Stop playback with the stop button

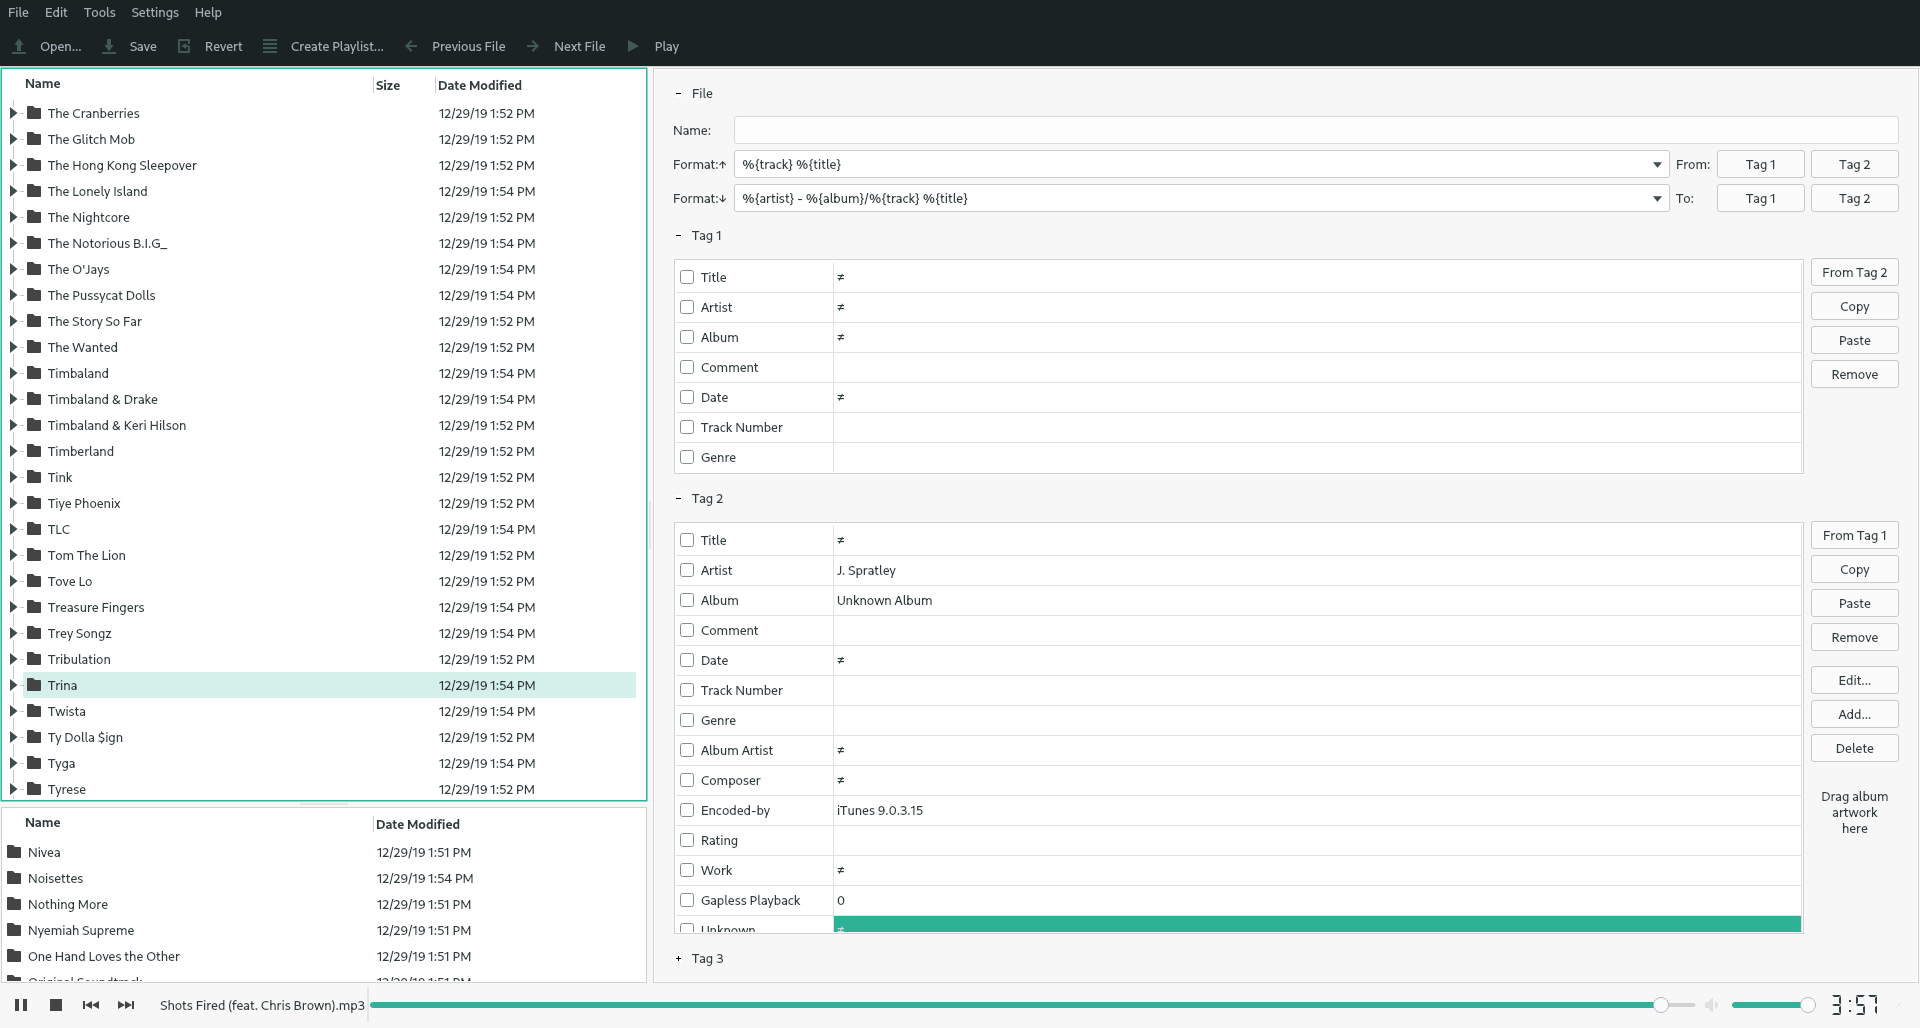click(x=56, y=1005)
